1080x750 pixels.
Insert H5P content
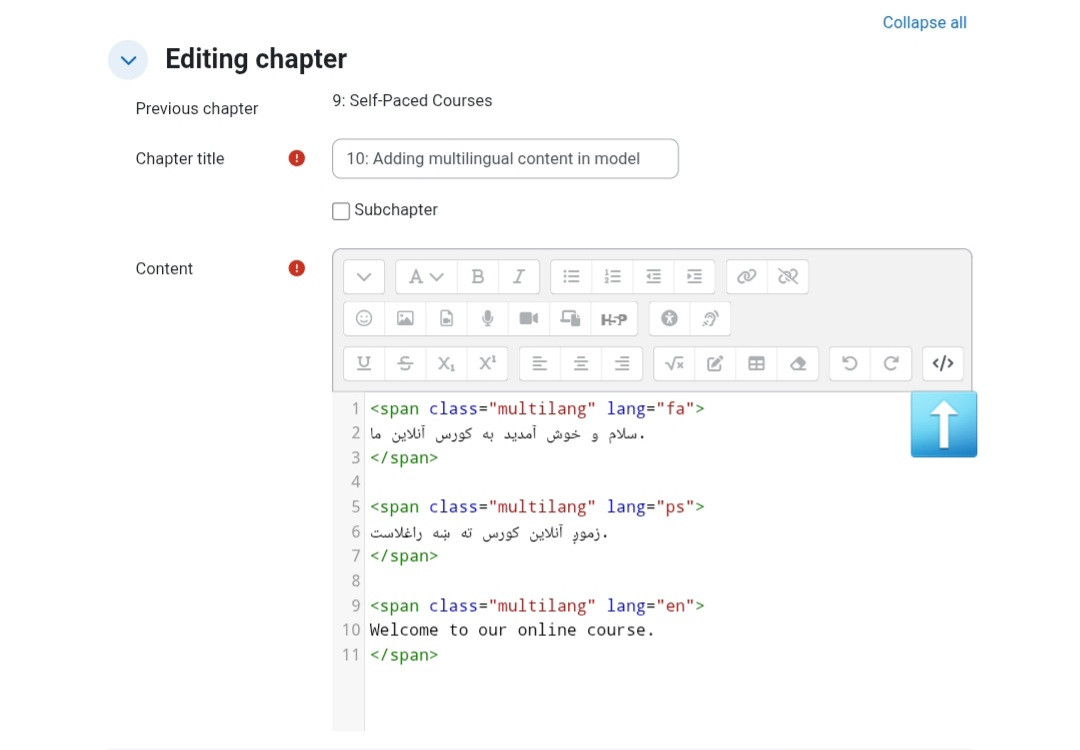pyautogui.click(x=614, y=319)
